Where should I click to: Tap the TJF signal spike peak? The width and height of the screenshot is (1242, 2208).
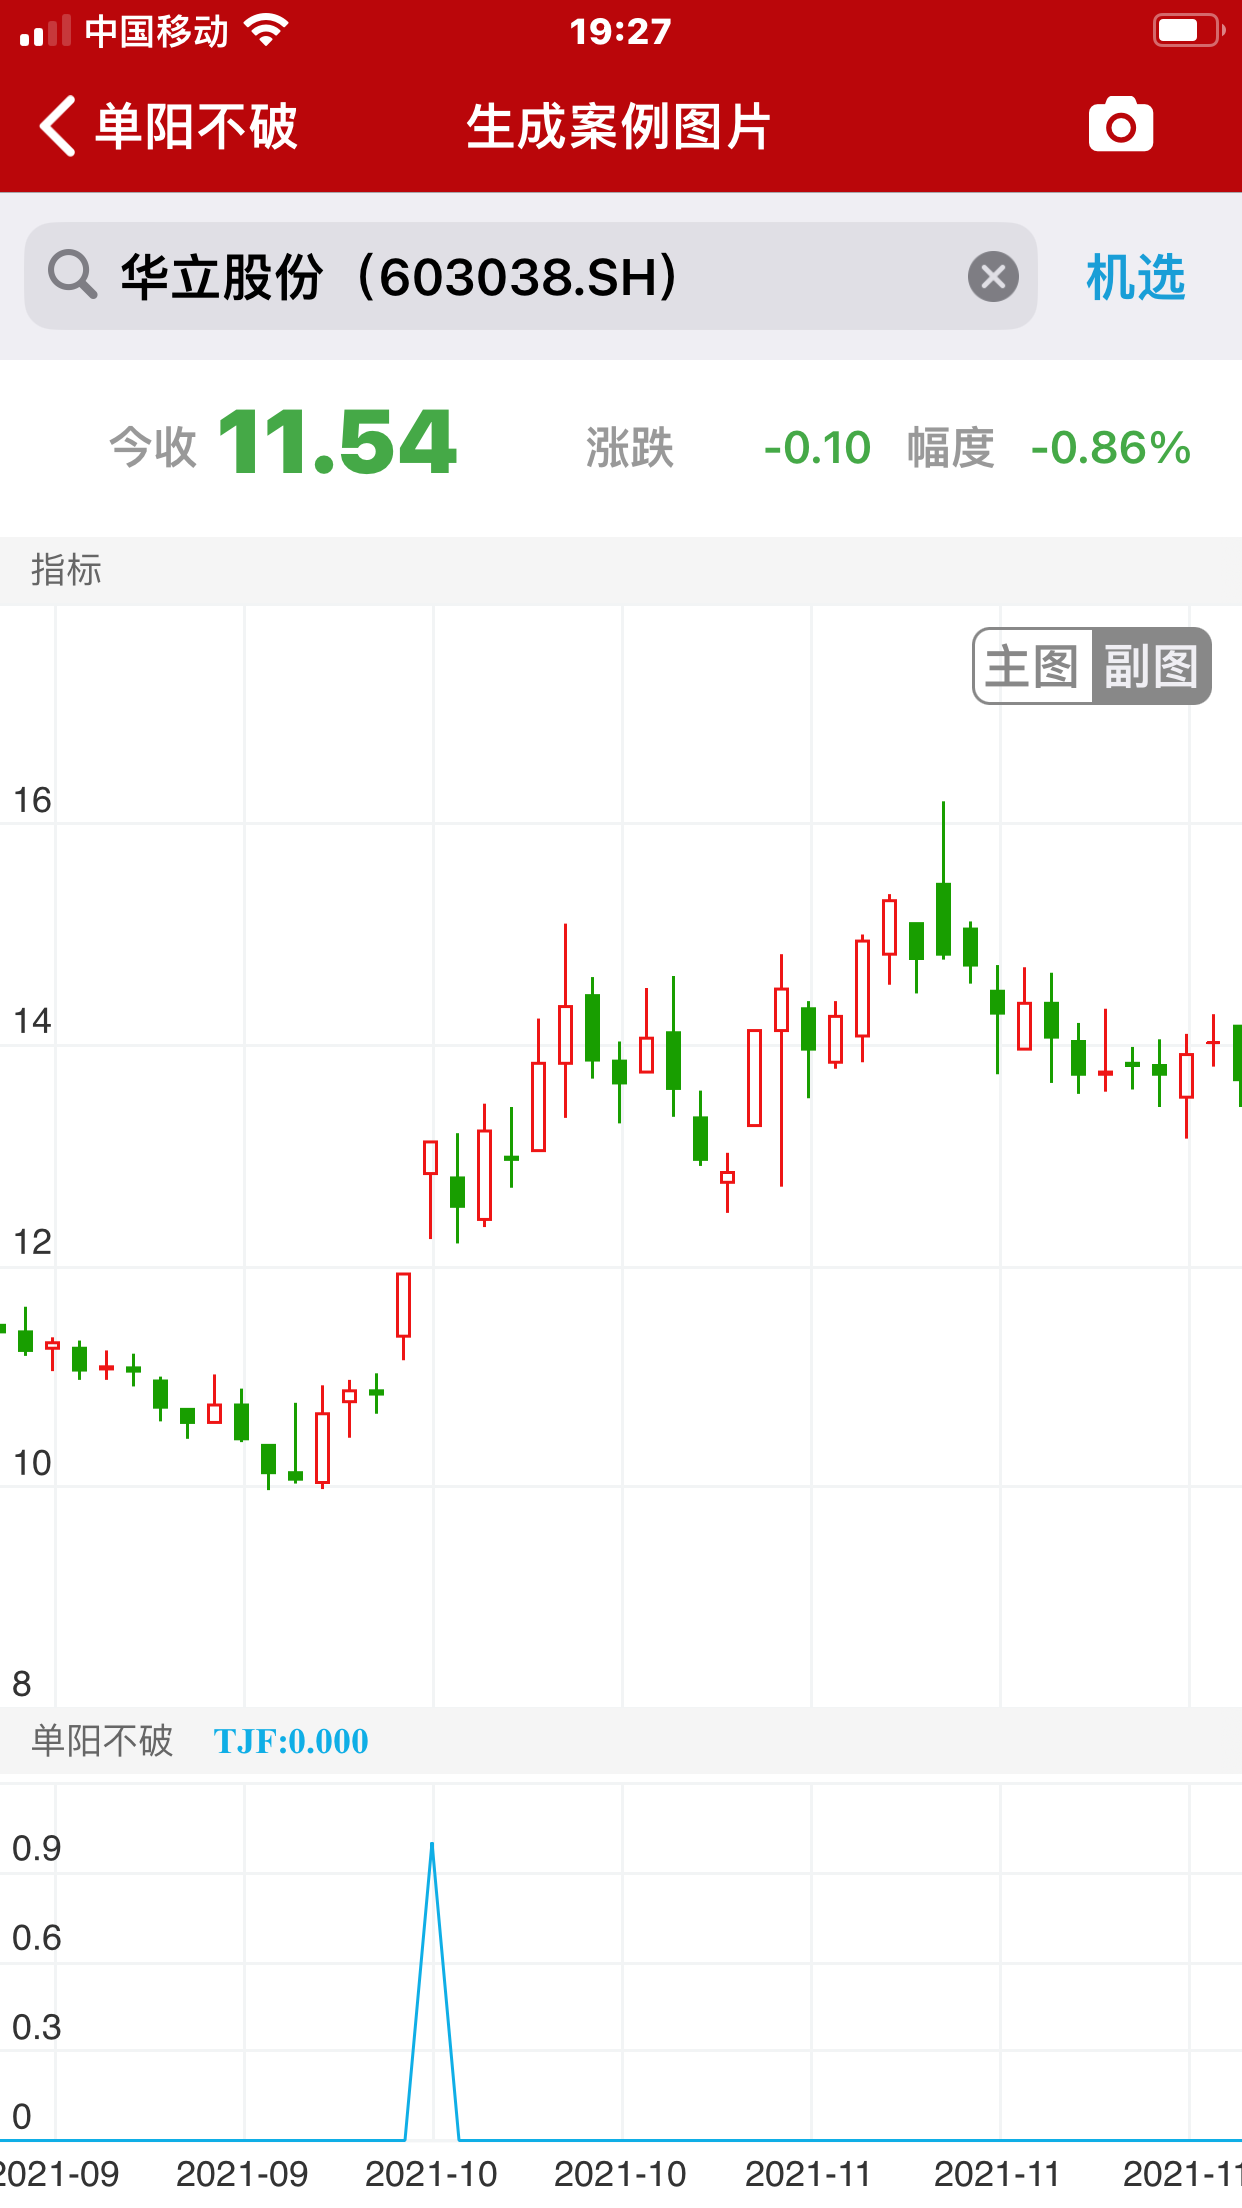click(432, 1845)
